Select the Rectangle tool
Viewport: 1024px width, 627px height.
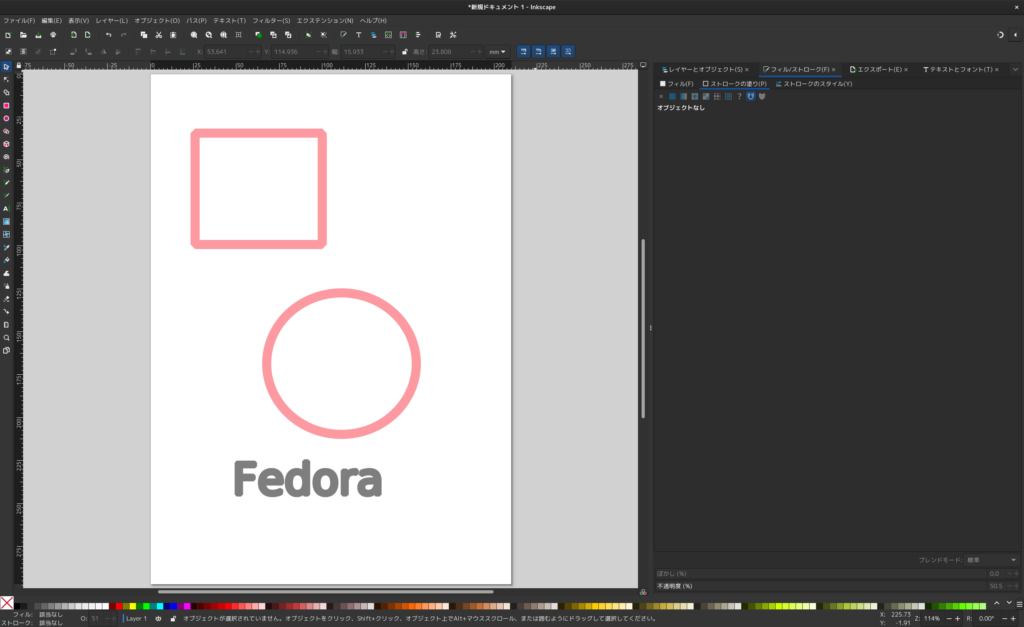(7, 106)
